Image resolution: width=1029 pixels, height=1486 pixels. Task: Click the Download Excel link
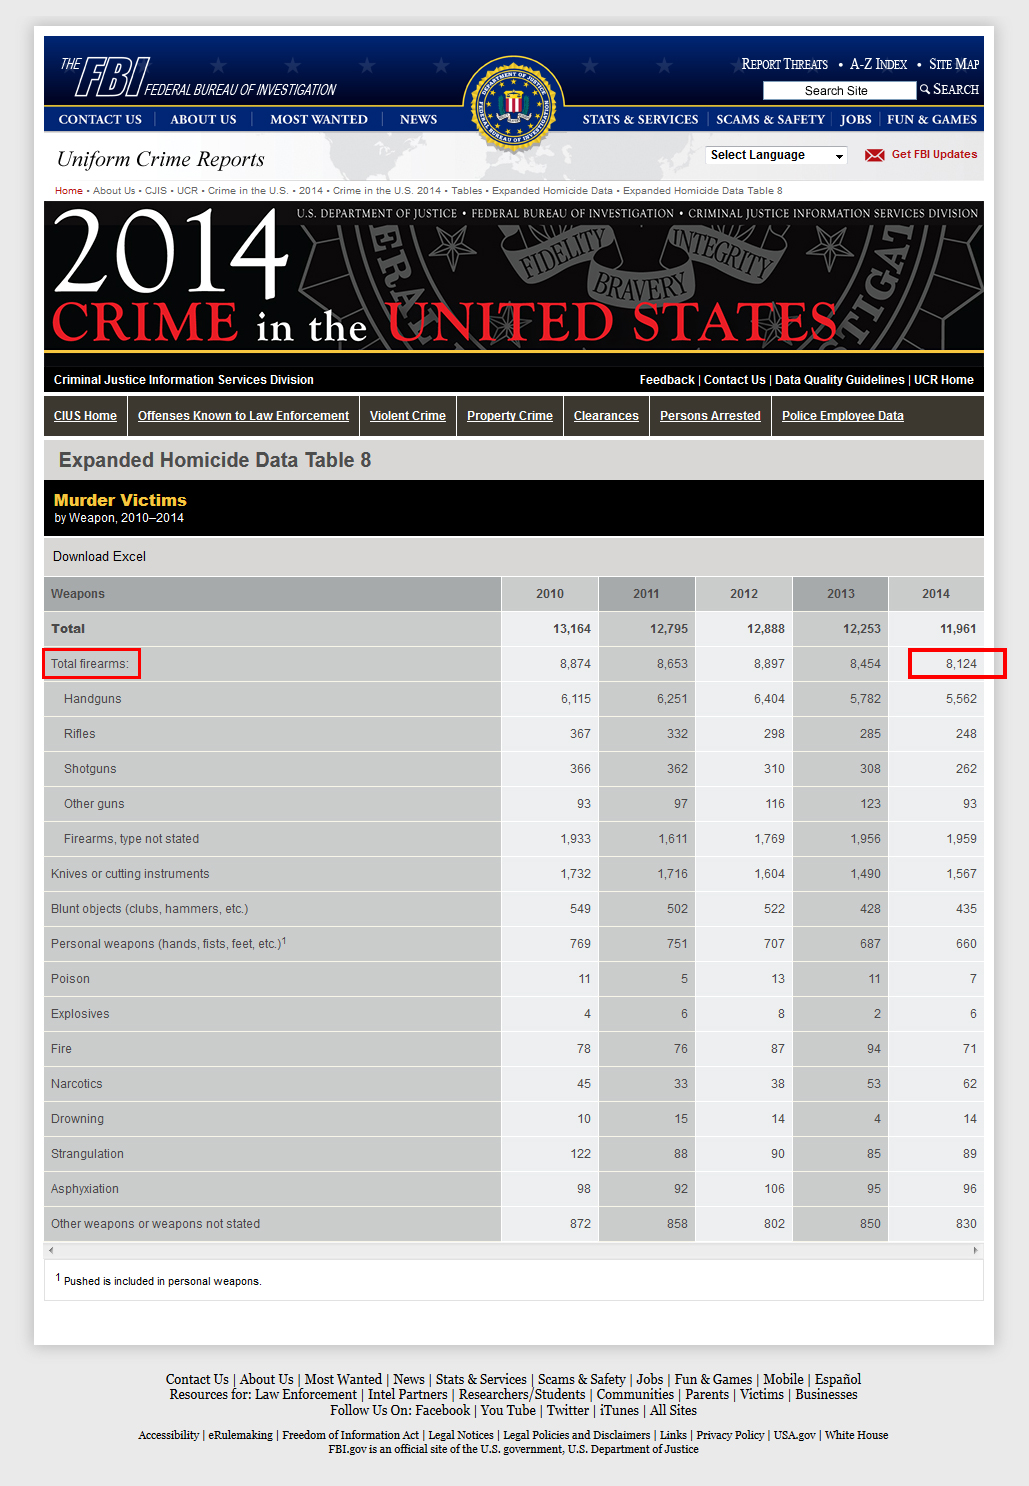pos(99,557)
